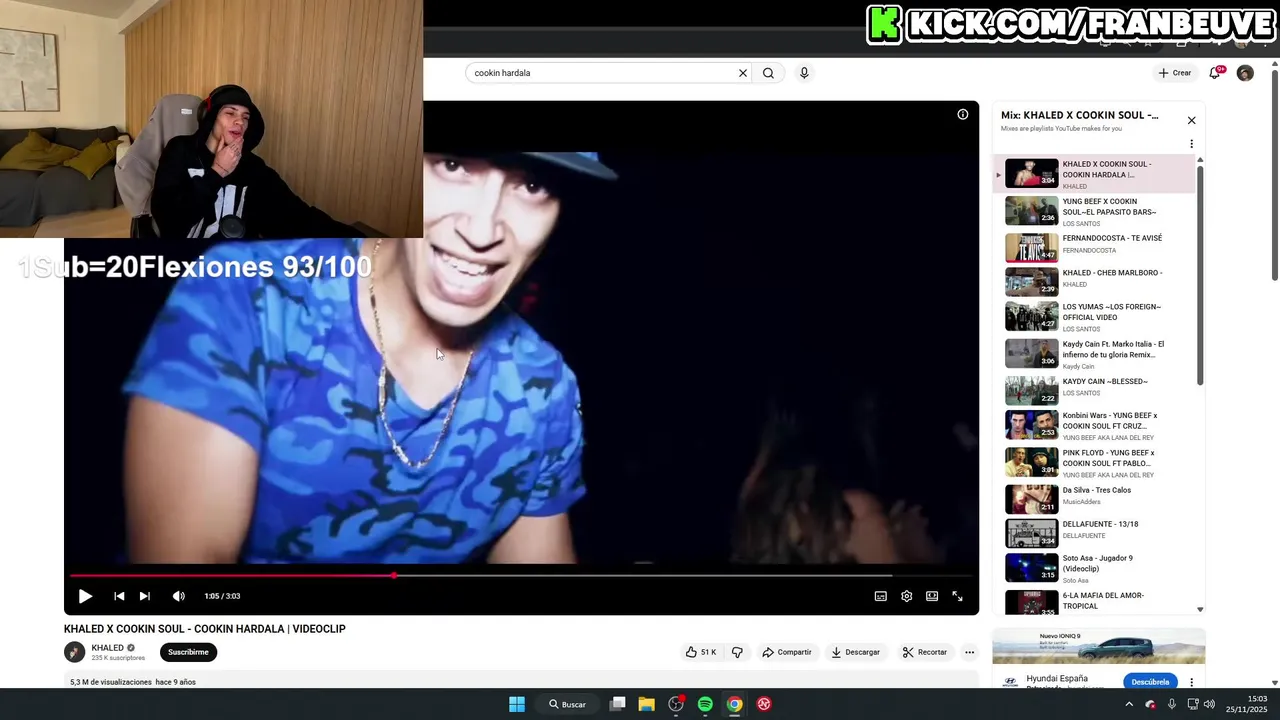Image resolution: width=1280 pixels, height=720 pixels.
Task: Select 6-LA MAFIA DEL AMOR-TROPICAL
Action: click(1095, 601)
